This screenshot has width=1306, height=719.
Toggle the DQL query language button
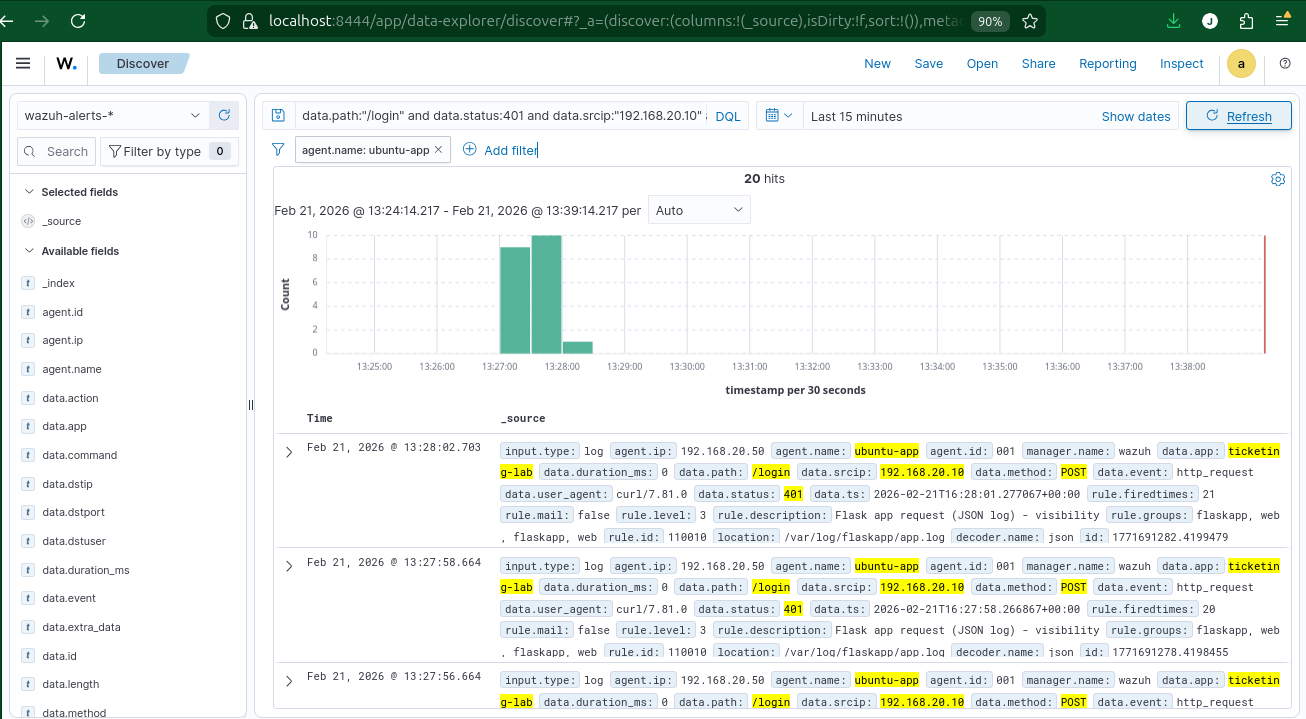click(728, 116)
